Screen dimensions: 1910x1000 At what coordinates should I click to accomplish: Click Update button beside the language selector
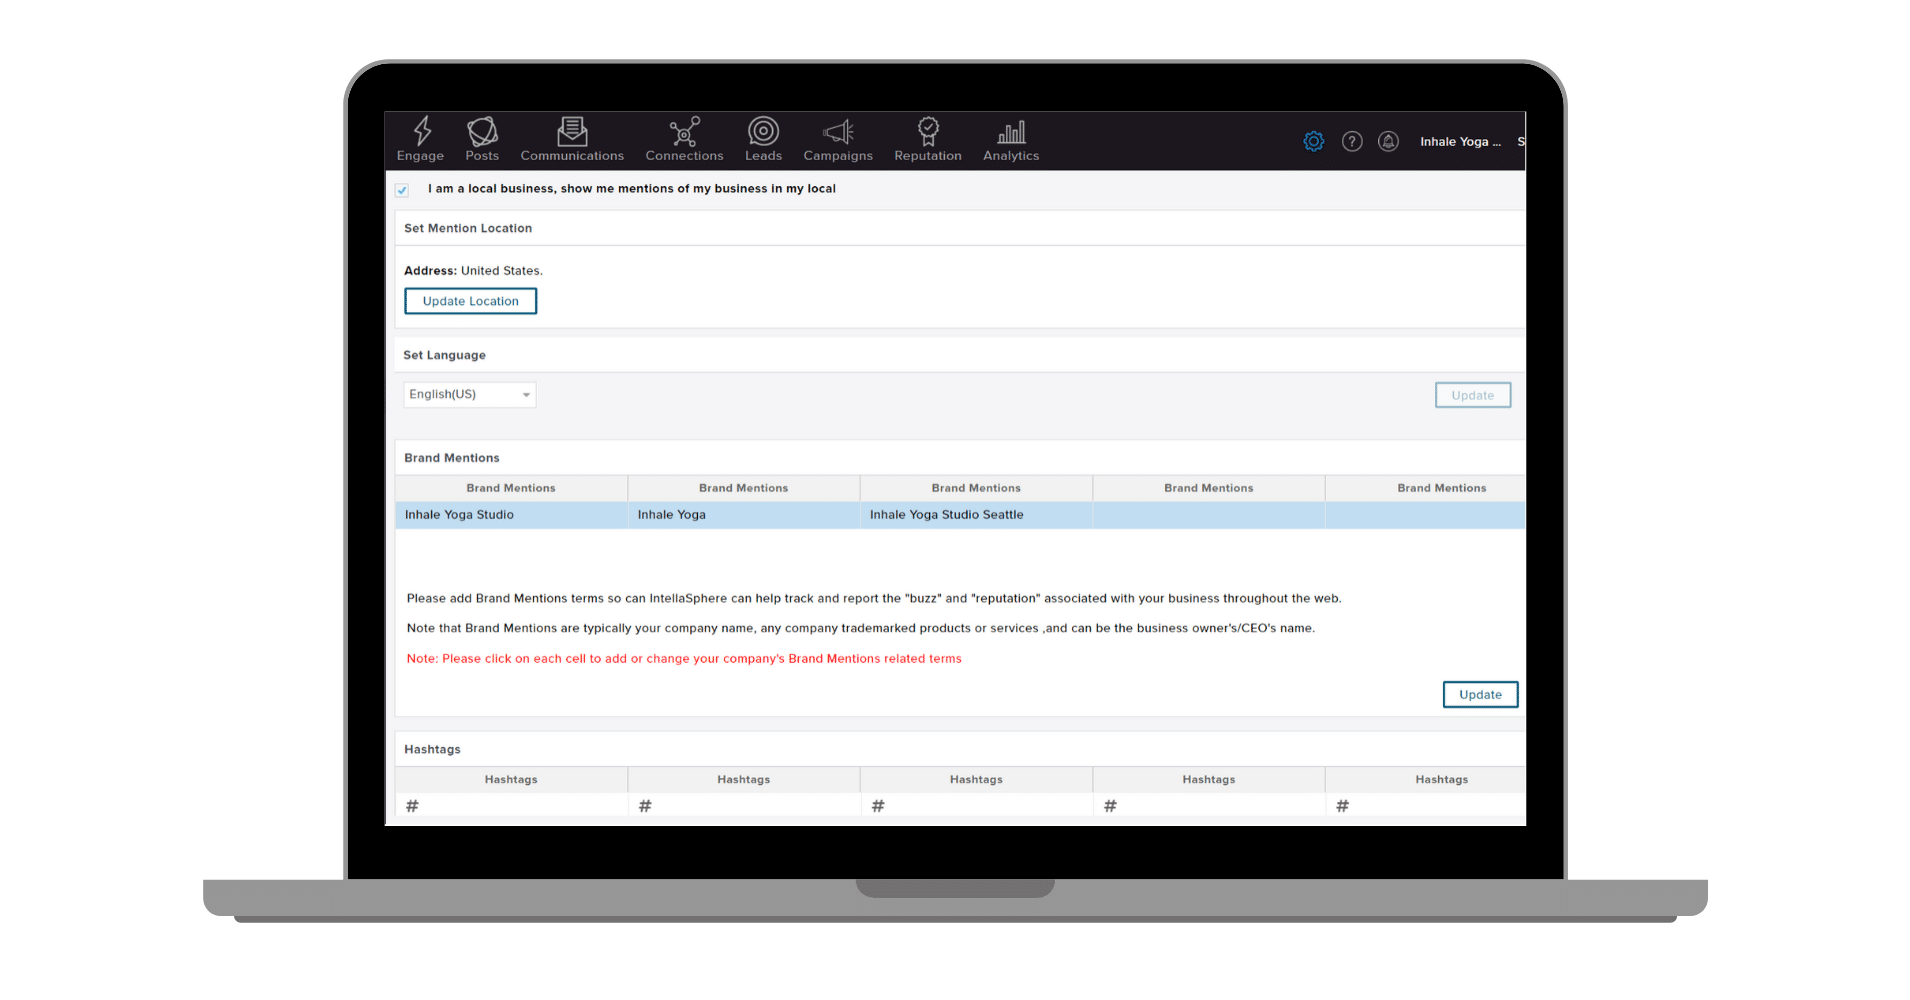click(1472, 396)
